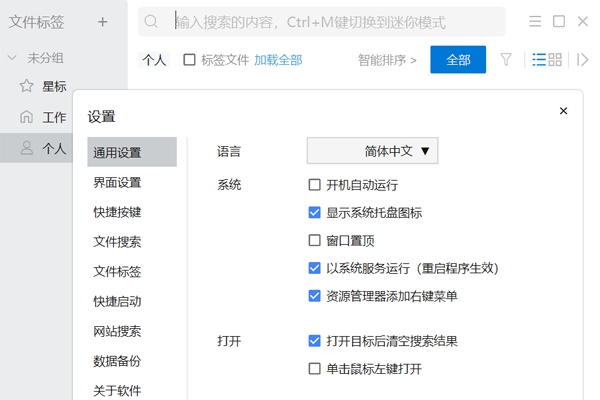Click the blue 全部 button
The height and width of the screenshot is (400, 600).
458,60
